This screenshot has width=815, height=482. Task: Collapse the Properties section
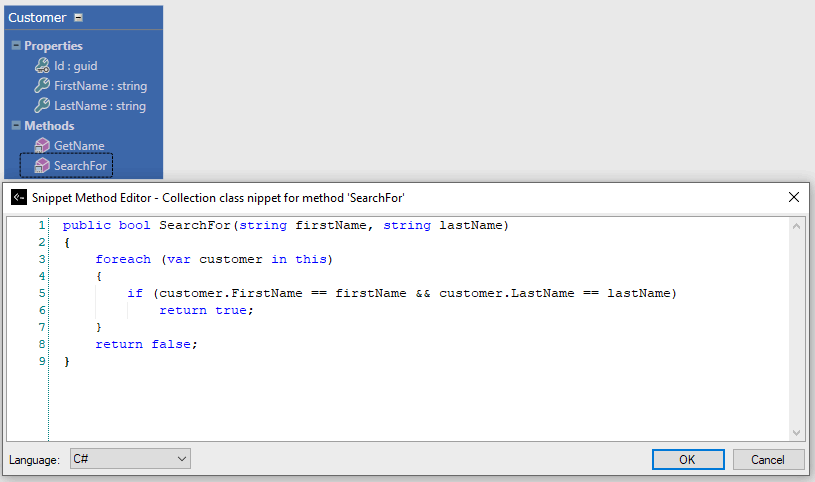point(16,46)
